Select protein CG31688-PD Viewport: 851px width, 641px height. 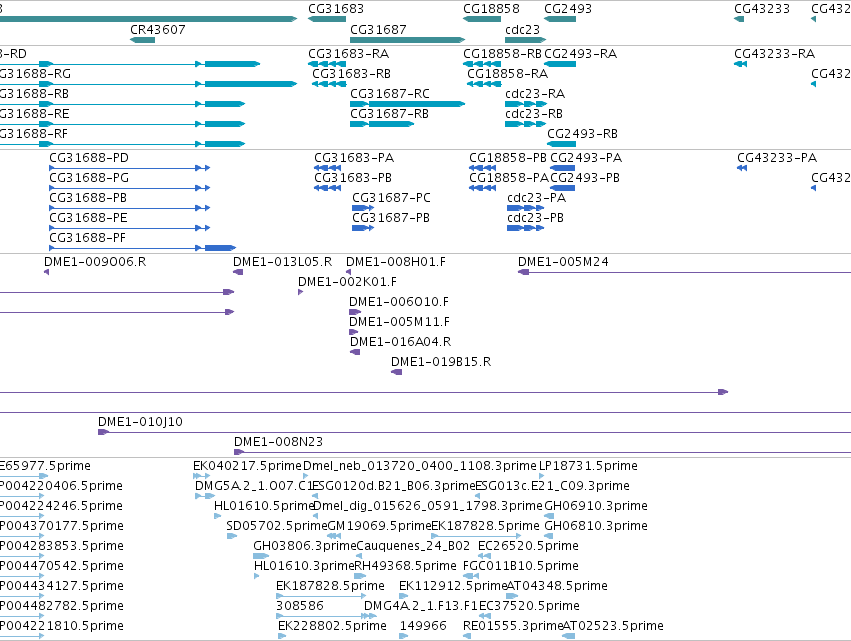pyautogui.click(x=89, y=158)
